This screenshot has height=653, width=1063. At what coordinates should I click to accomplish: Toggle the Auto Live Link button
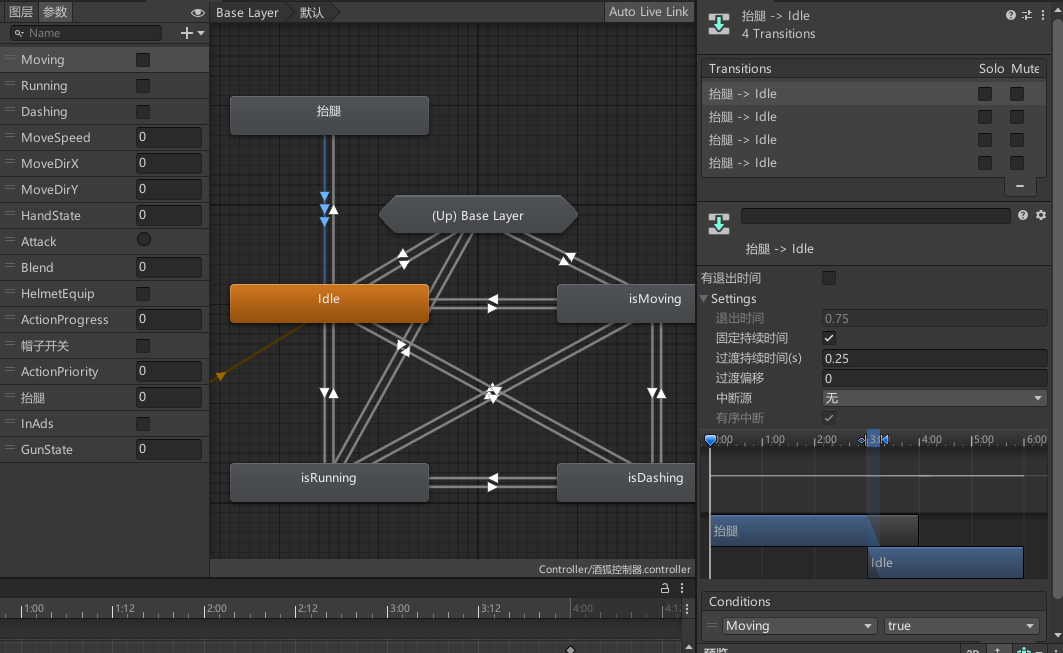[648, 12]
